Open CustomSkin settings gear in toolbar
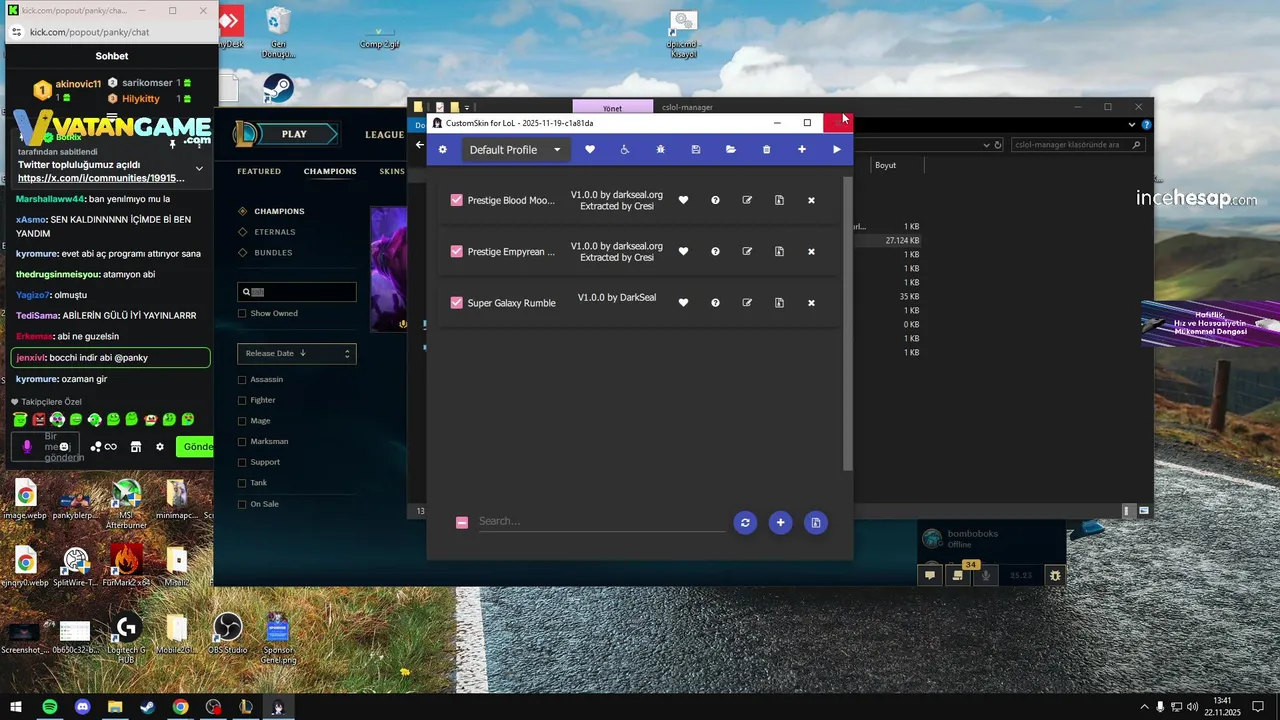 click(443, 150)
